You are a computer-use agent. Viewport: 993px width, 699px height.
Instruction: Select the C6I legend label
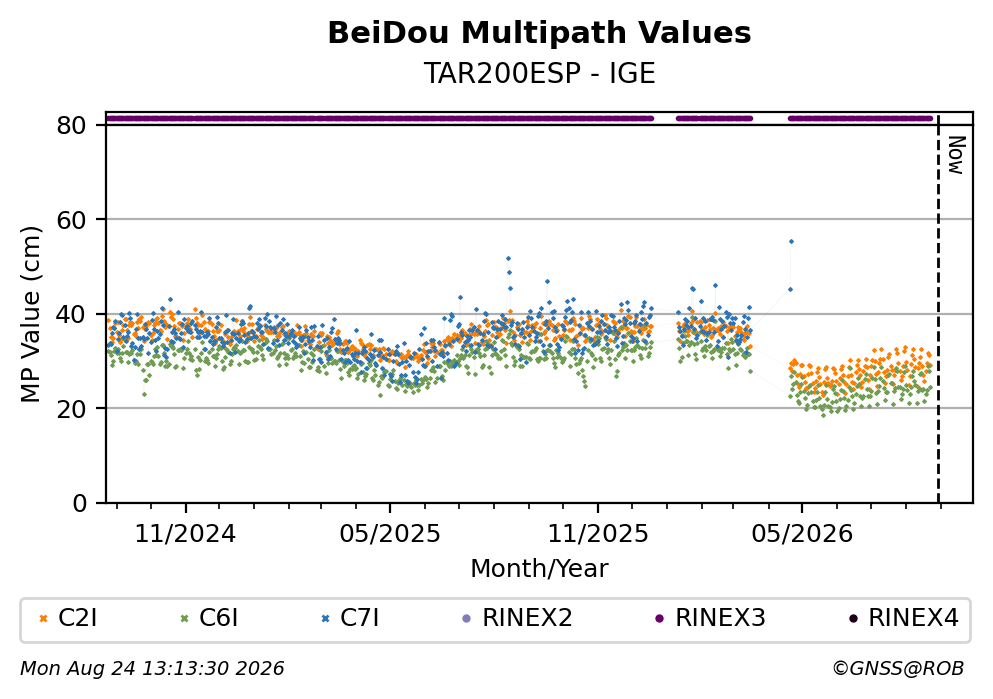218,618
